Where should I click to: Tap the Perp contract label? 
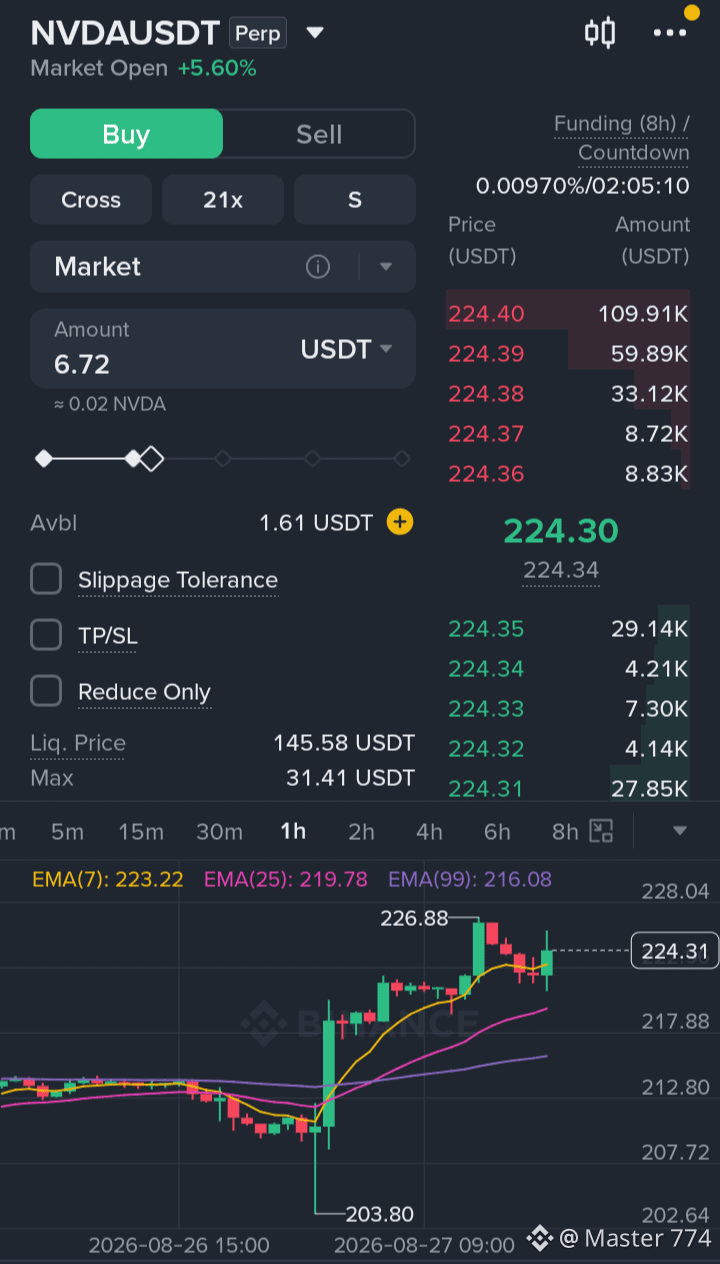(x=258, y=33)
